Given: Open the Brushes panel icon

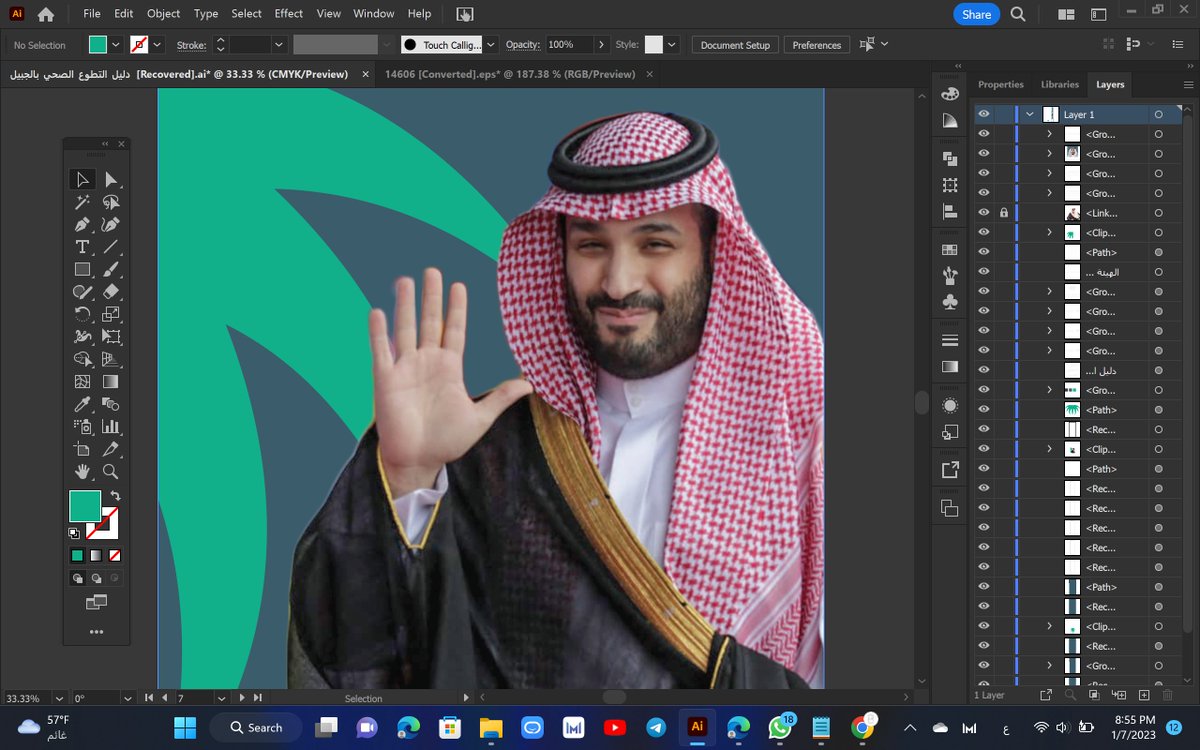Looking at the screenshot, I should (x=950, y=275).
